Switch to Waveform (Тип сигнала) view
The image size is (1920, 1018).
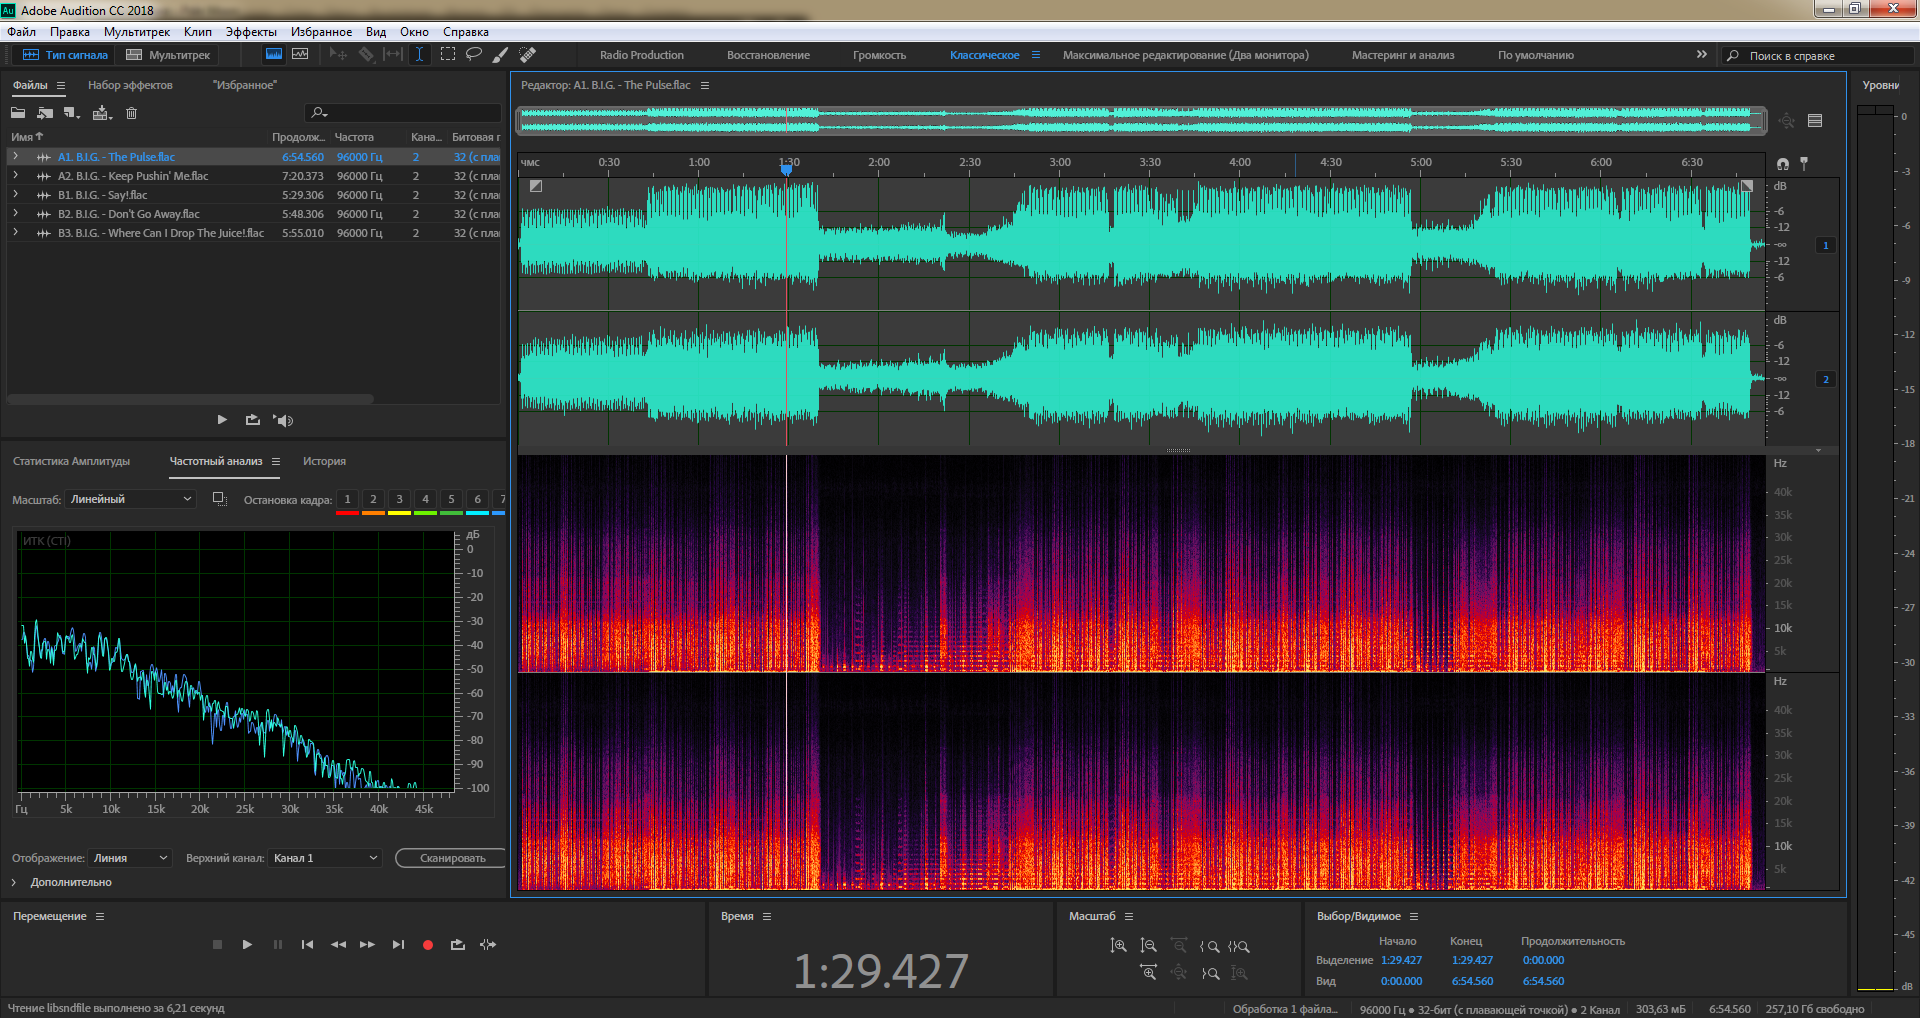pyautogui.click(x=65, y=55)
